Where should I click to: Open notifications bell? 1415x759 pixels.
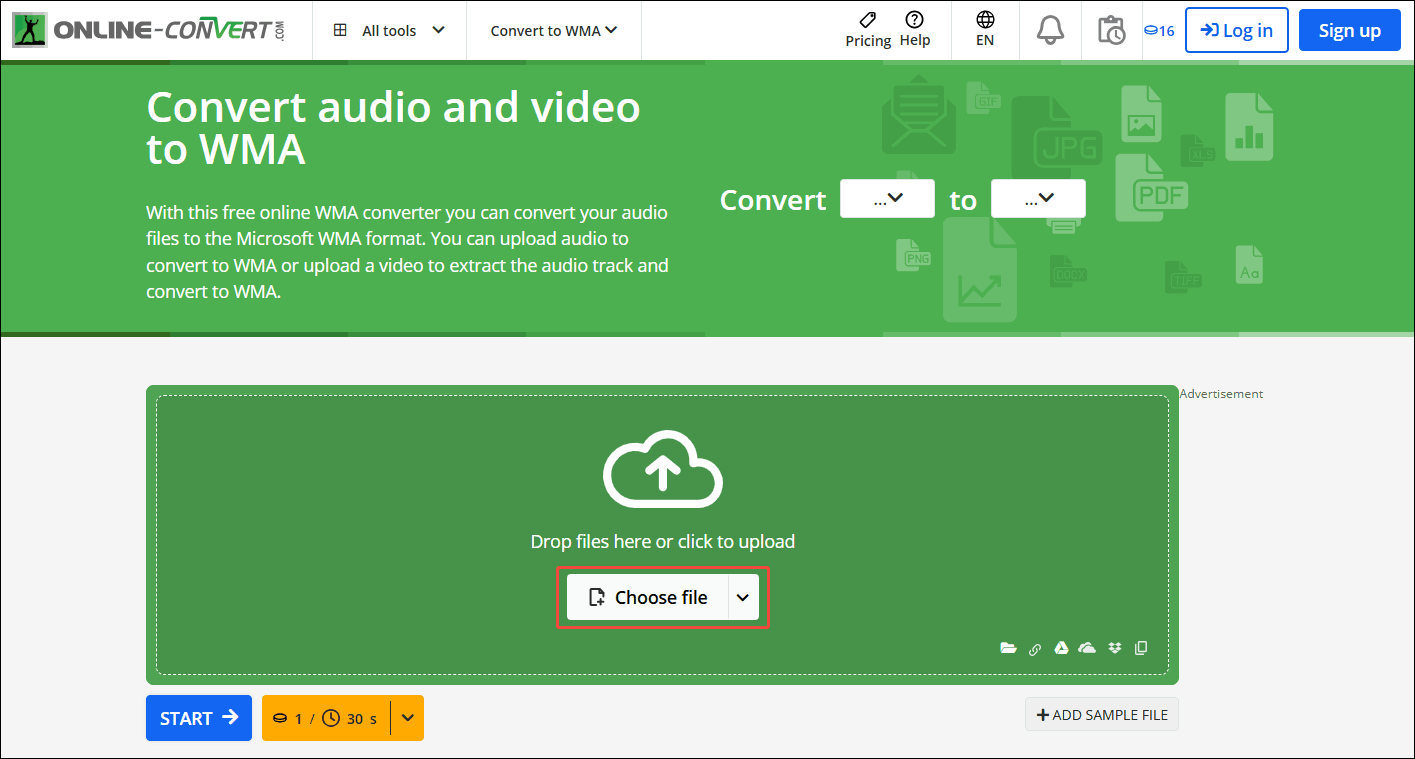pyautogui.click(x=1049, y=30)
